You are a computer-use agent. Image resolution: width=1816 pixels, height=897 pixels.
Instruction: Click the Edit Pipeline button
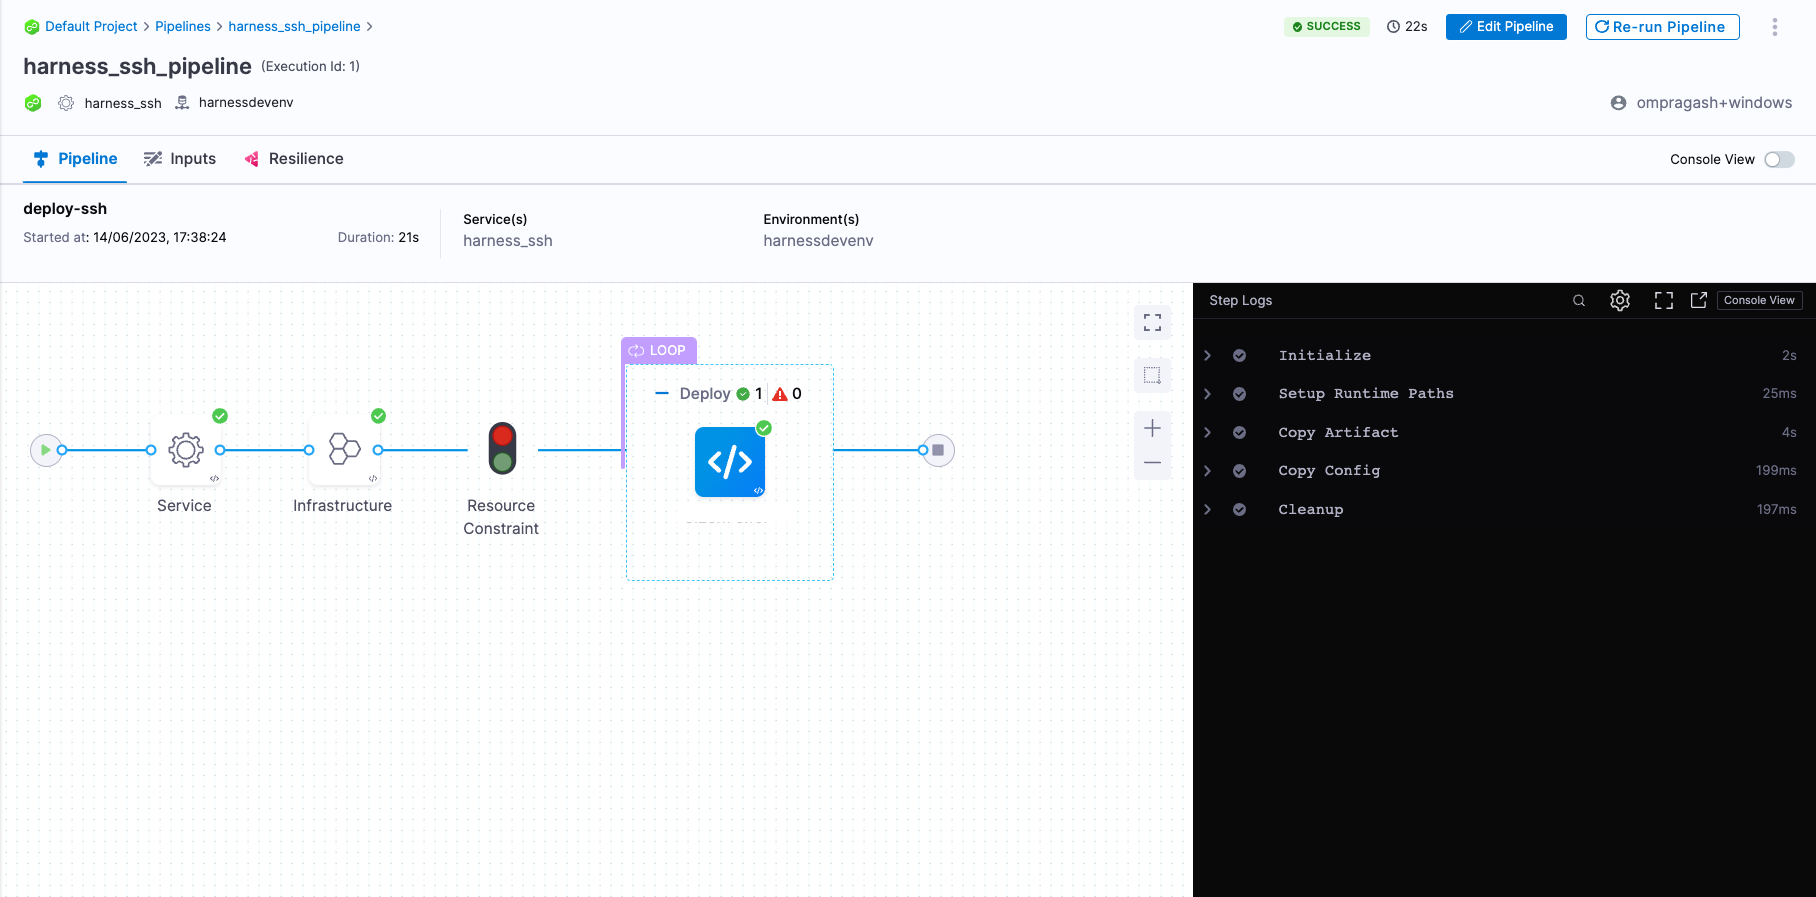coord(1505,27)
